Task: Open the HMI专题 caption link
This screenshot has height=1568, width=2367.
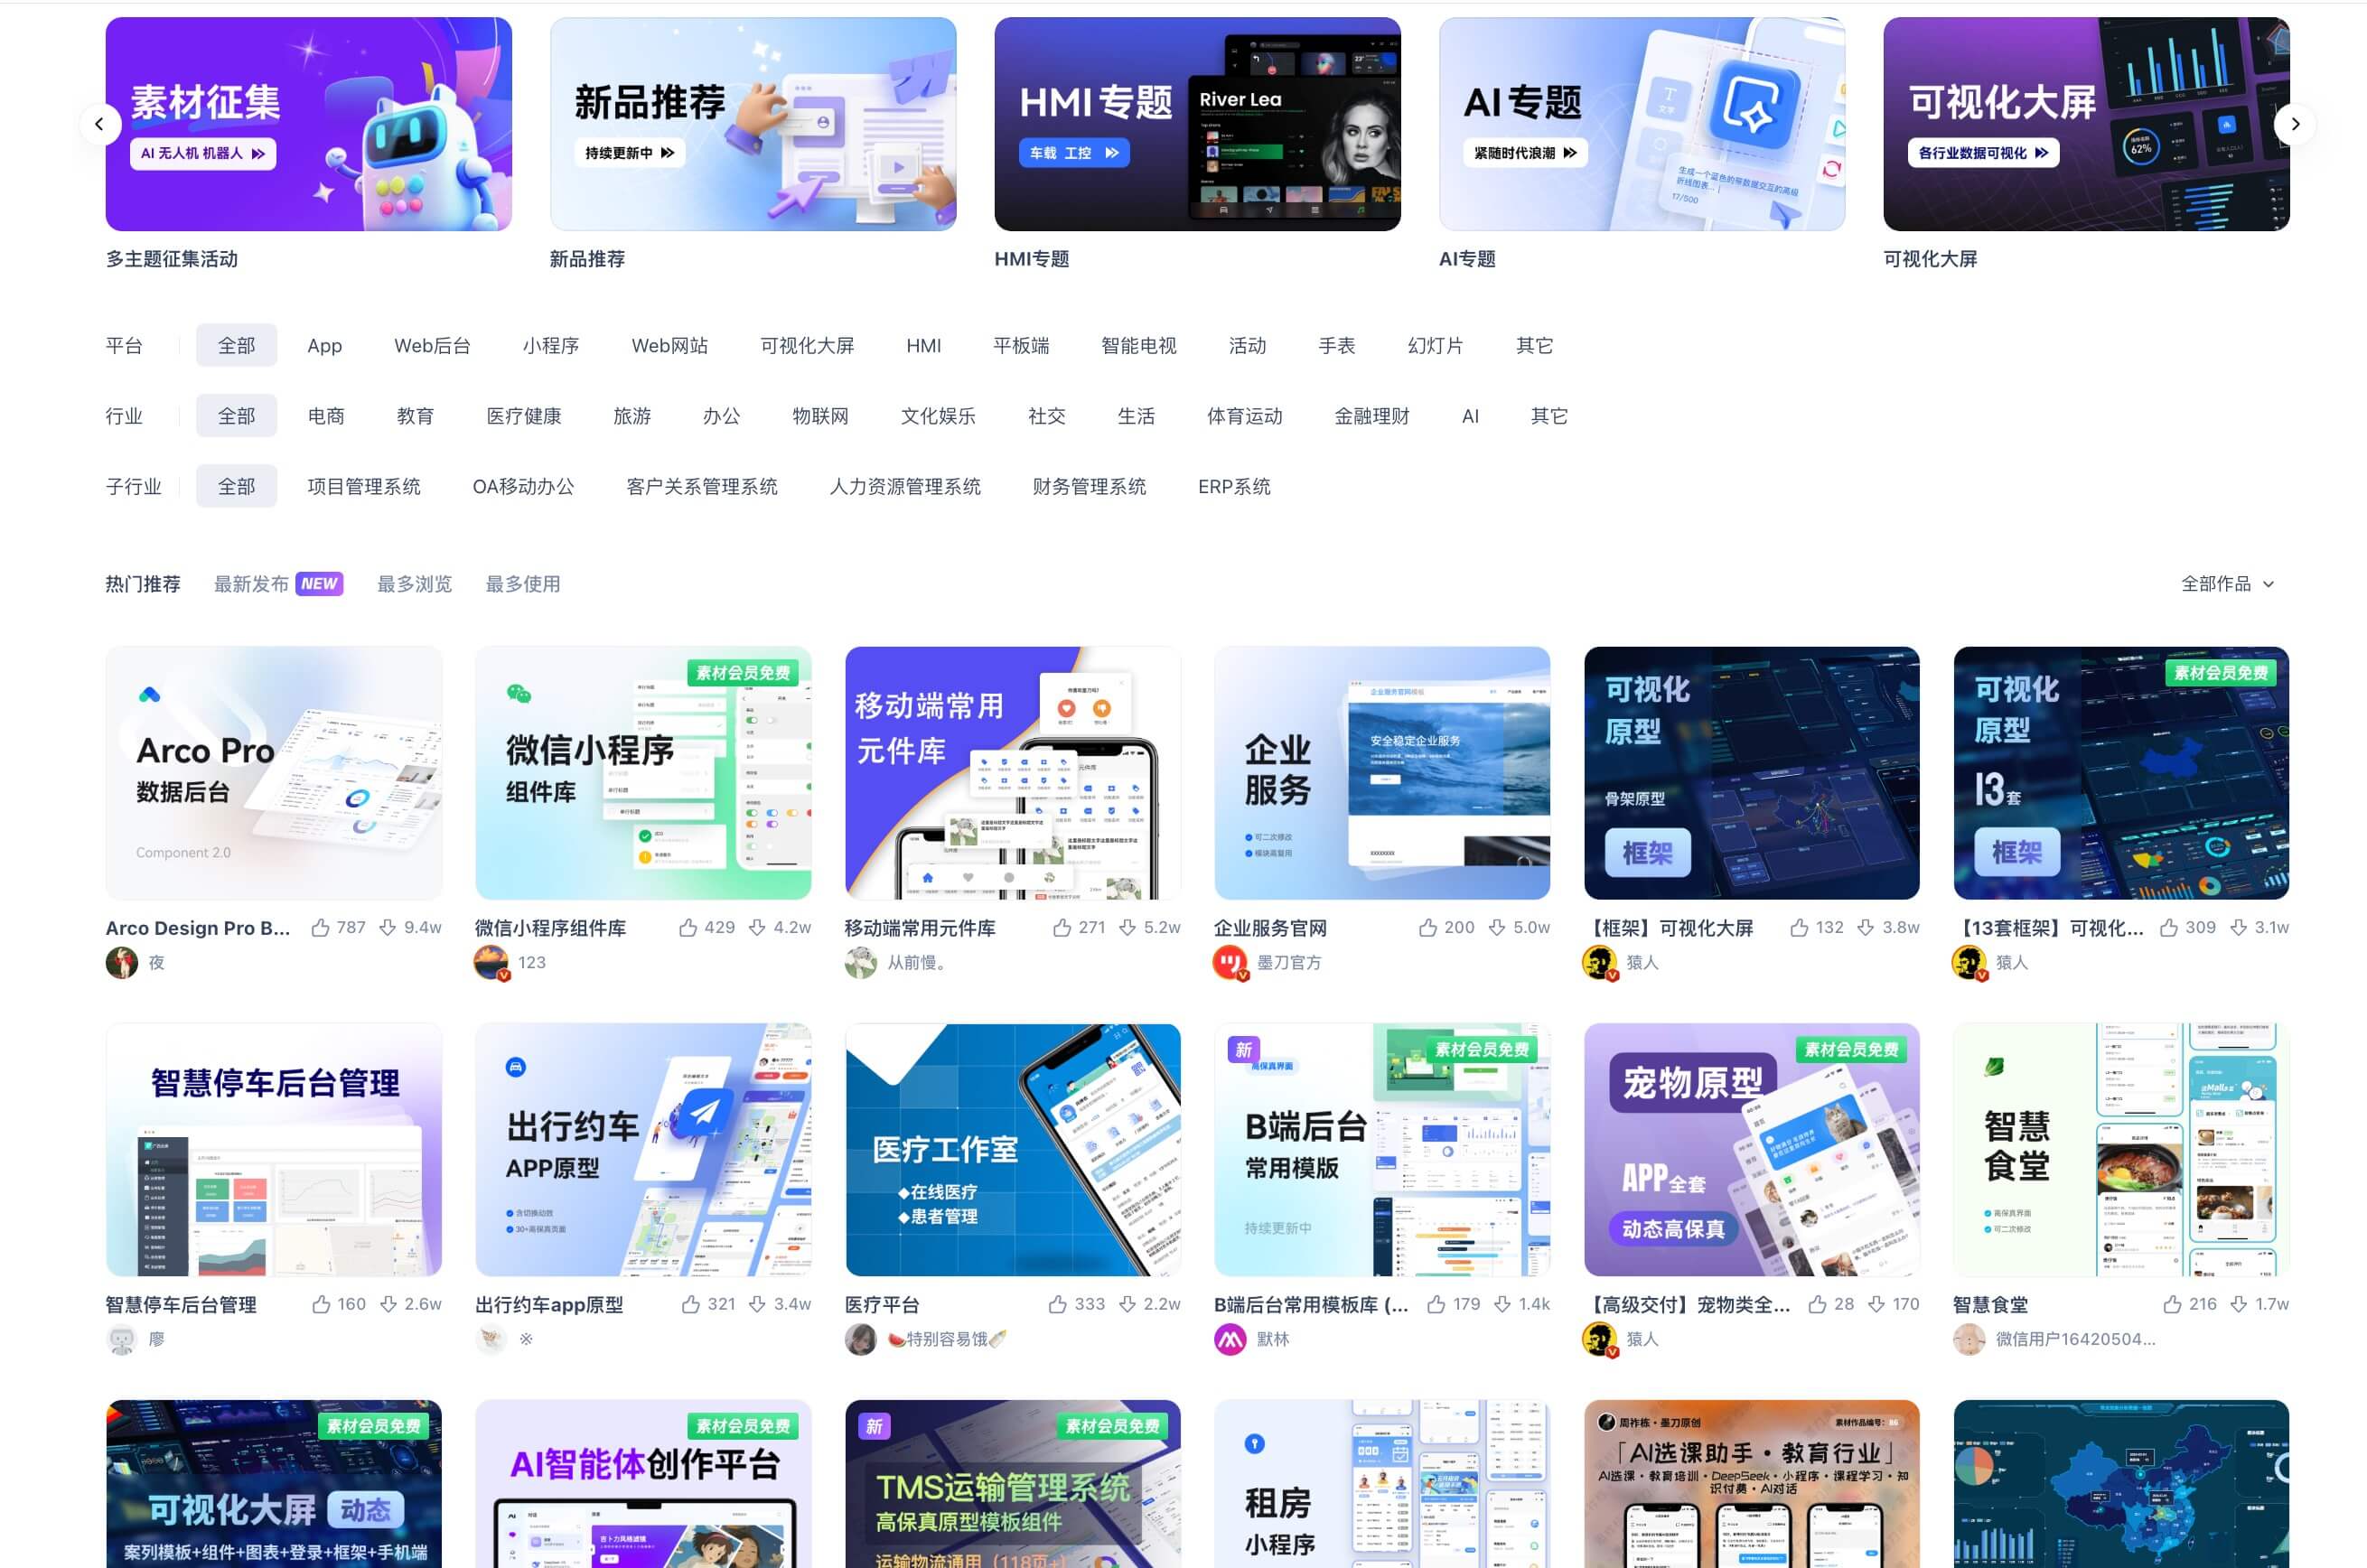Action: pyautogui.click(x=1032, y=259)
